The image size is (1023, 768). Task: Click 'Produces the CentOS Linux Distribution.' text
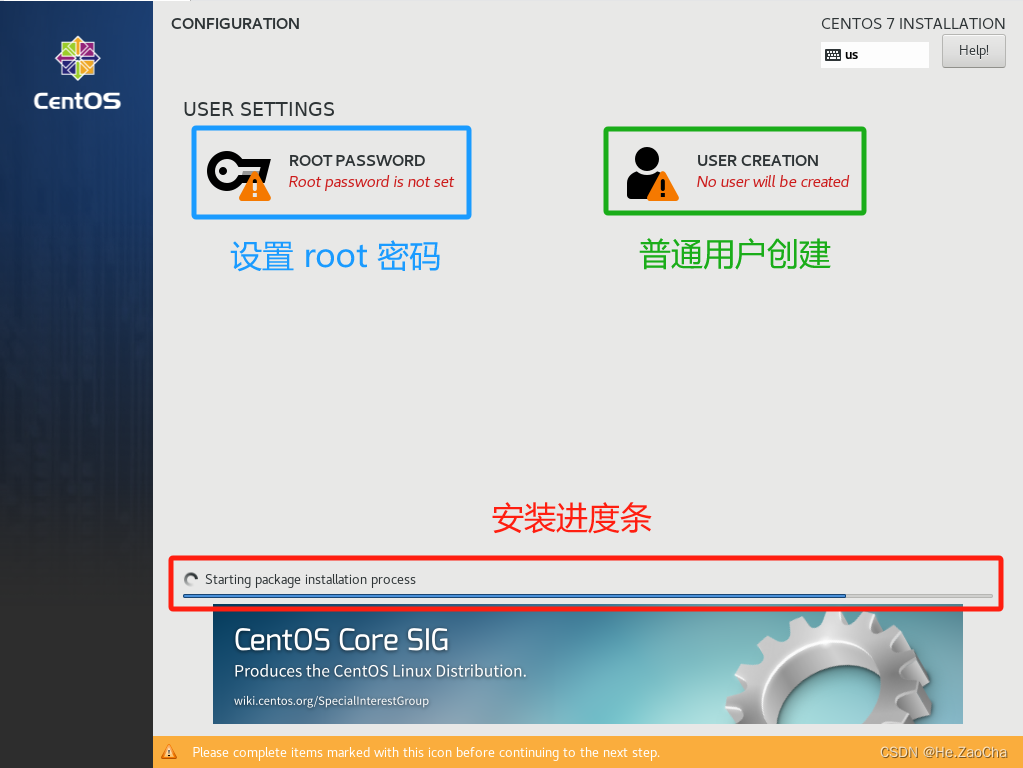click(380, 671)
